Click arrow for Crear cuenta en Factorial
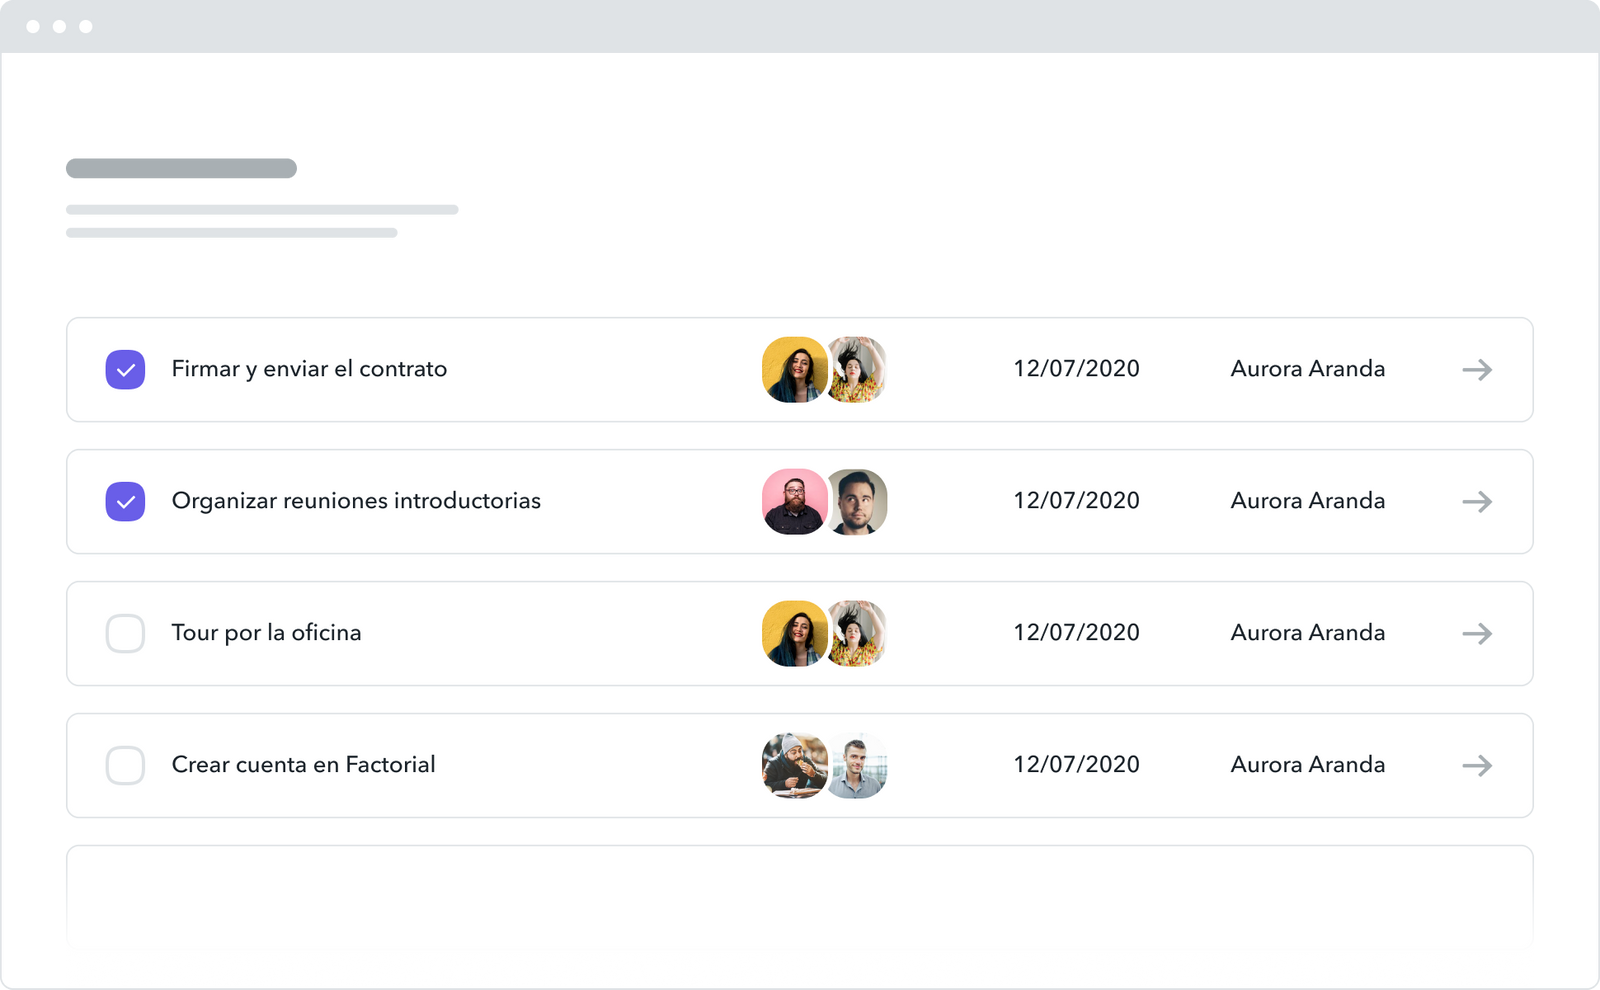Viewport: 1600px width, 990px height. (1477, 766)
